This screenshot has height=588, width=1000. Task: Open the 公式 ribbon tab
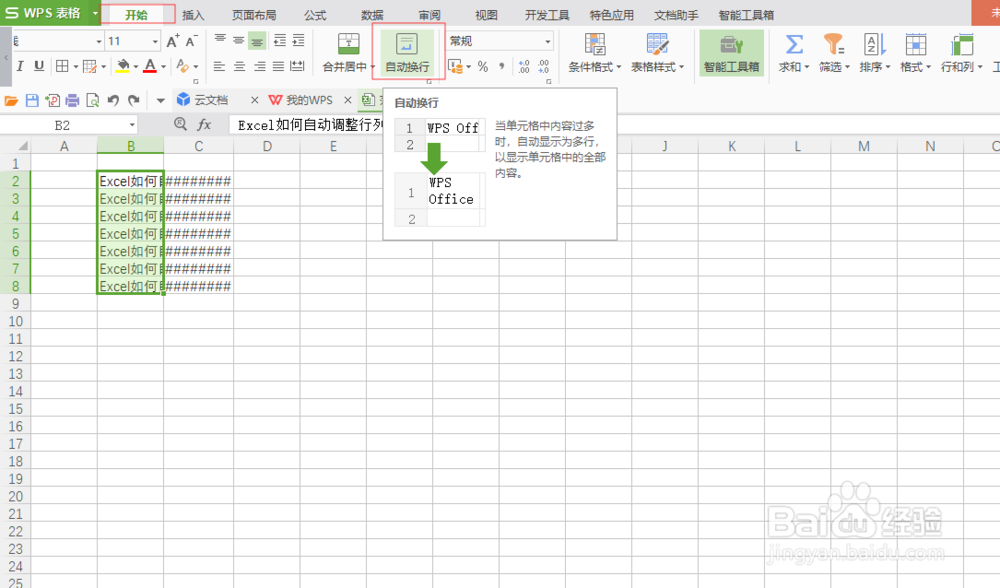pos(315,15)
